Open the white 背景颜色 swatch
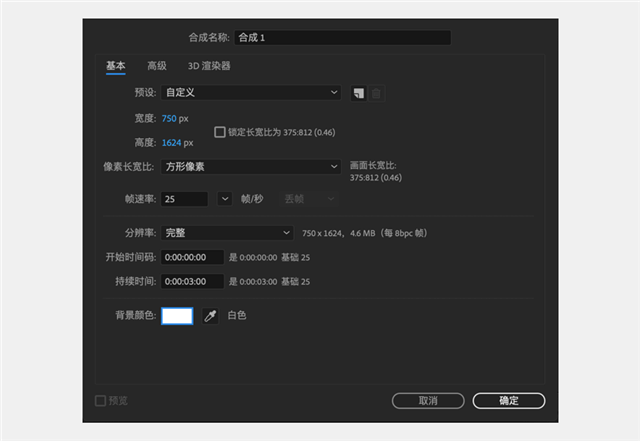The image size is (640, 441). [x=177, y=315]
